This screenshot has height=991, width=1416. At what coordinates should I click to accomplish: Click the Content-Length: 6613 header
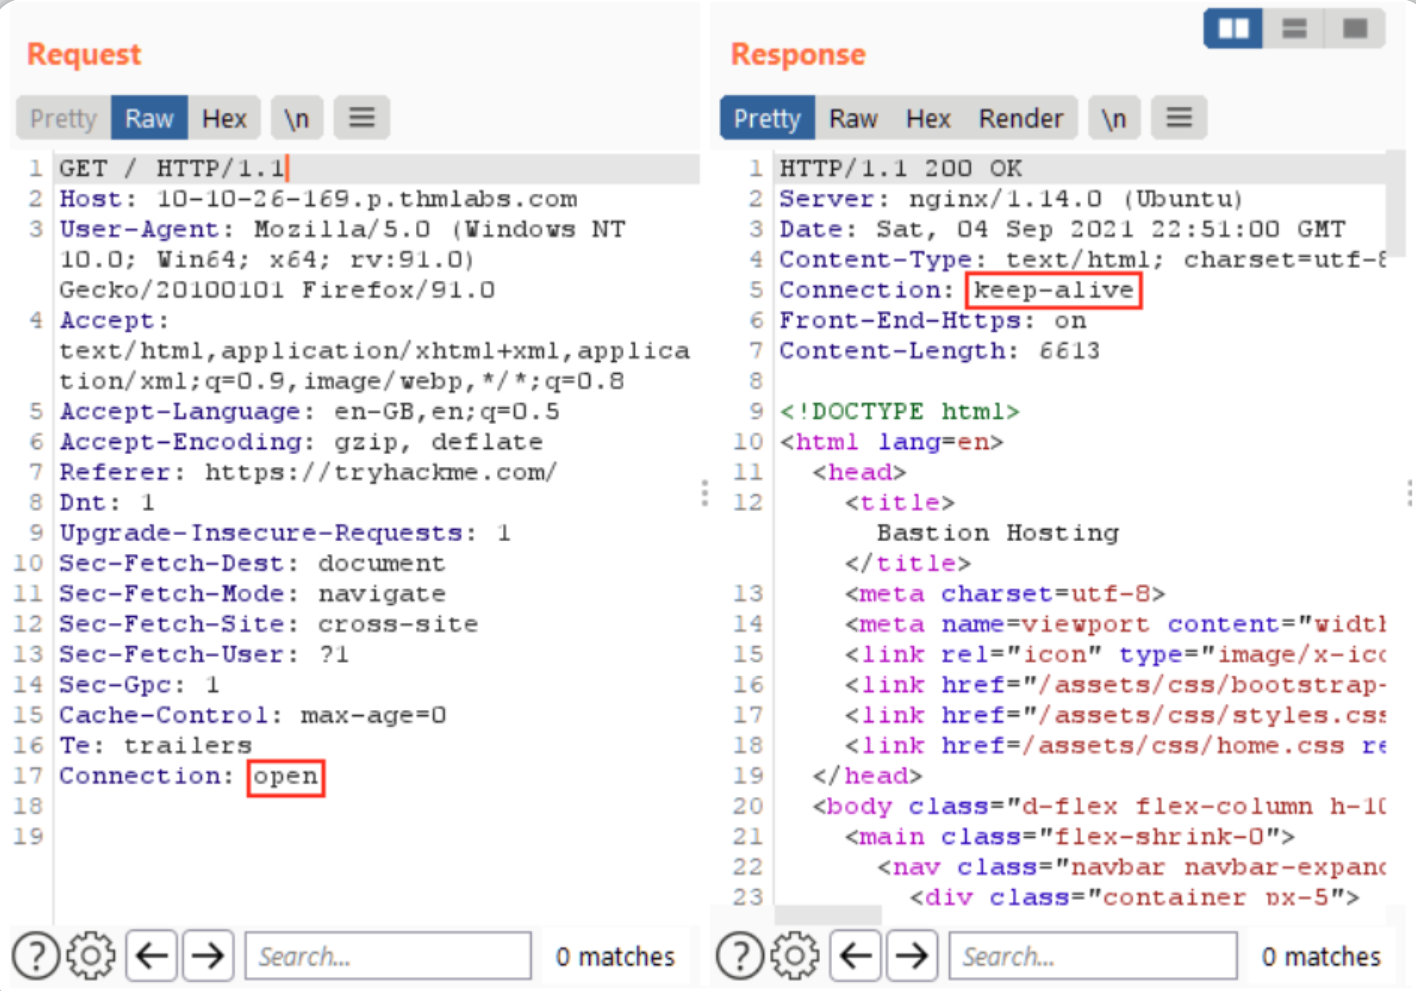[940, 351]
